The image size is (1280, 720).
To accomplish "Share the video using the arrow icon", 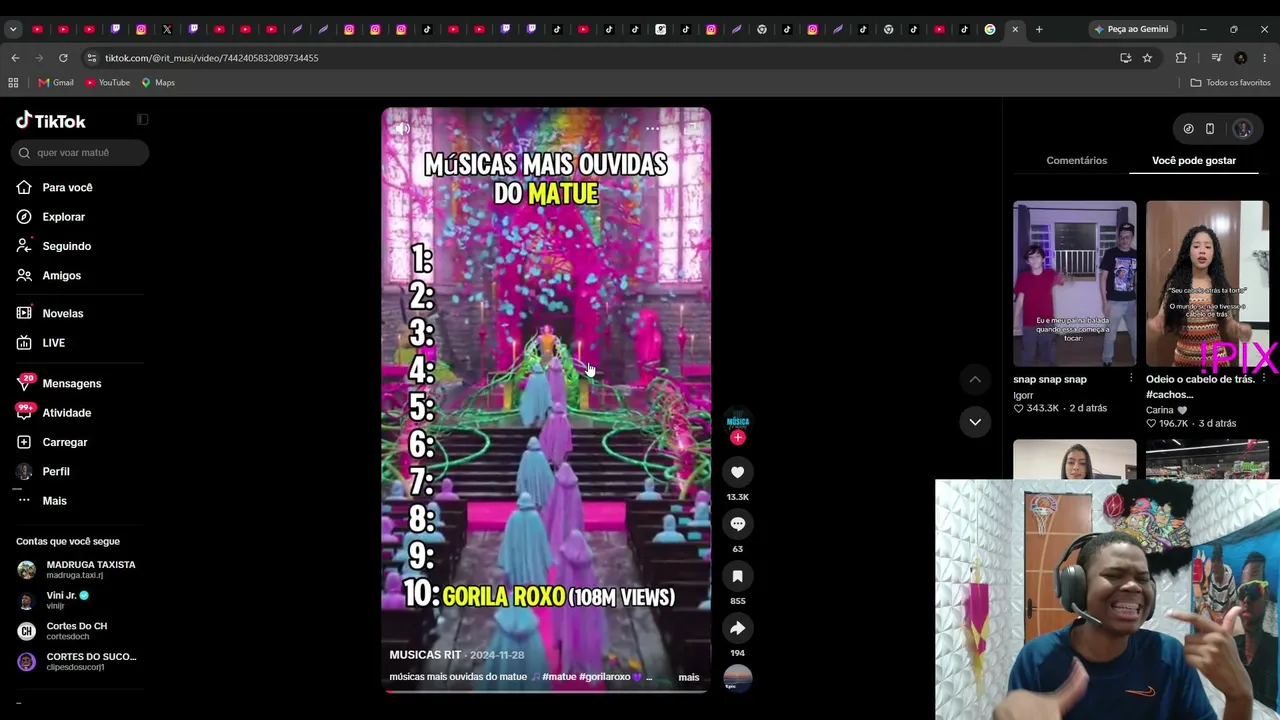I will click(737, 628).
